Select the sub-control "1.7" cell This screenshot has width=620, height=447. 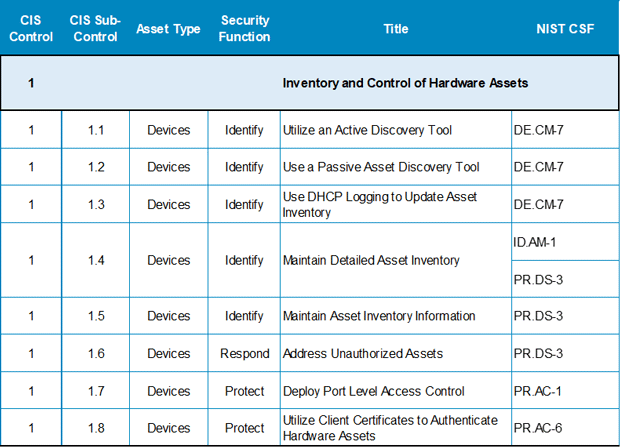coord(95,391)
